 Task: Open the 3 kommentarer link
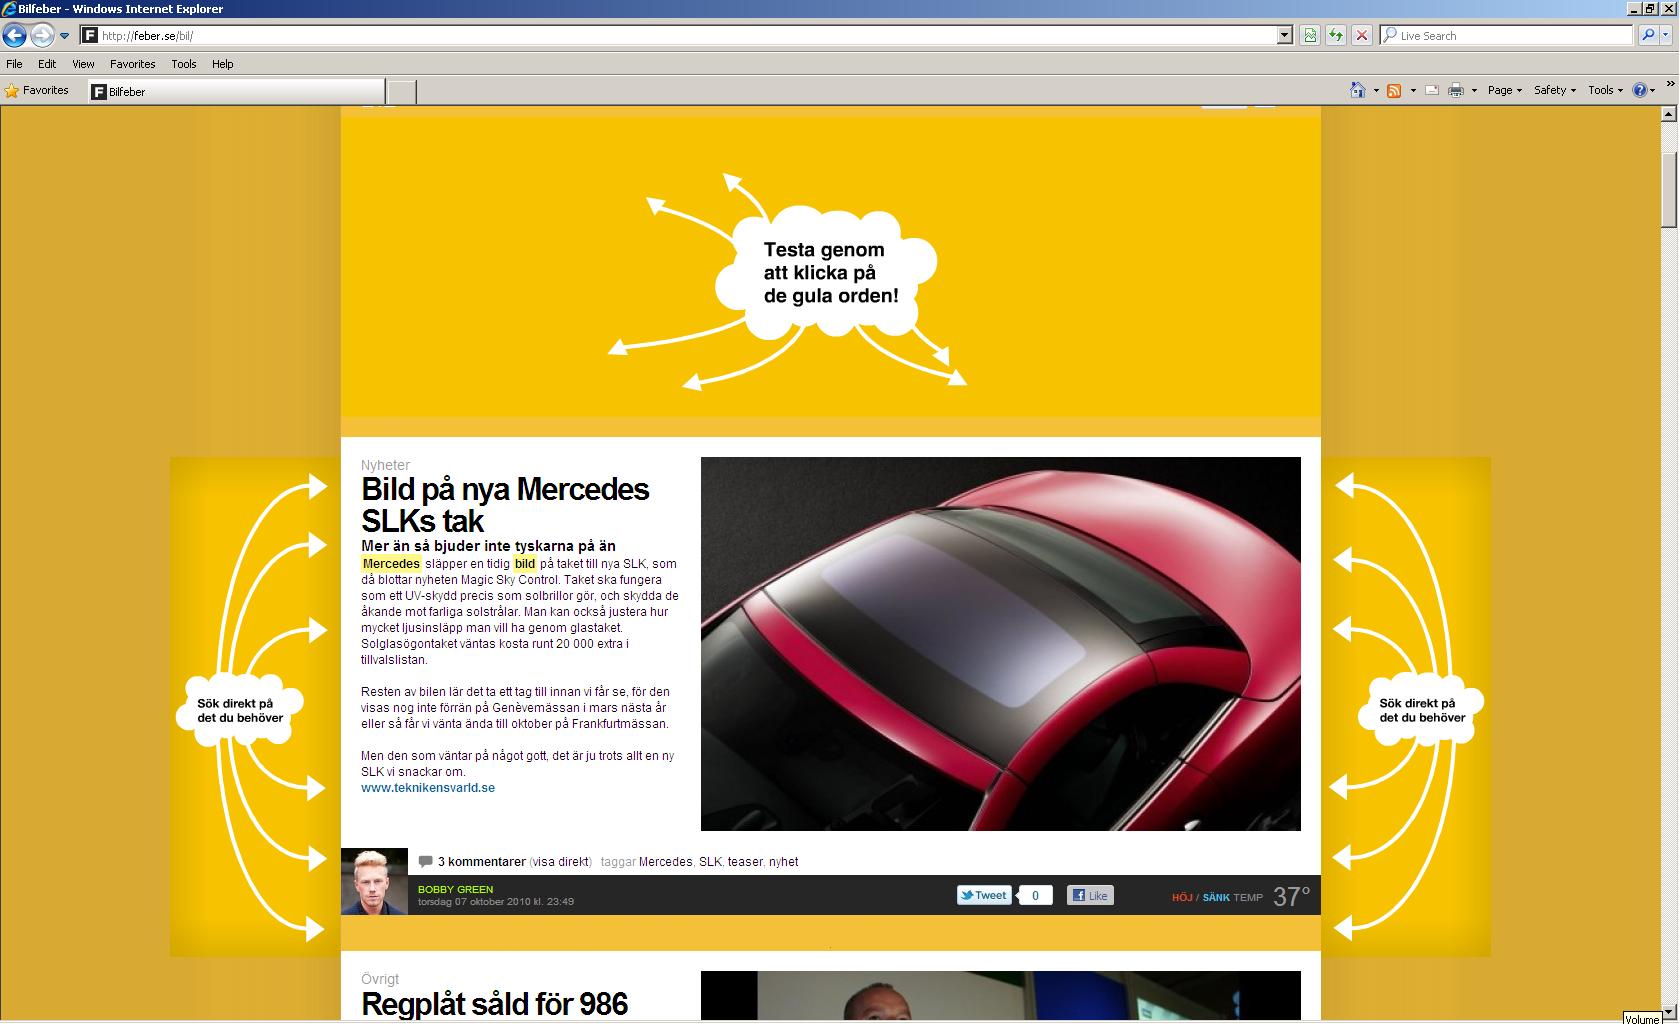point(482,862)
